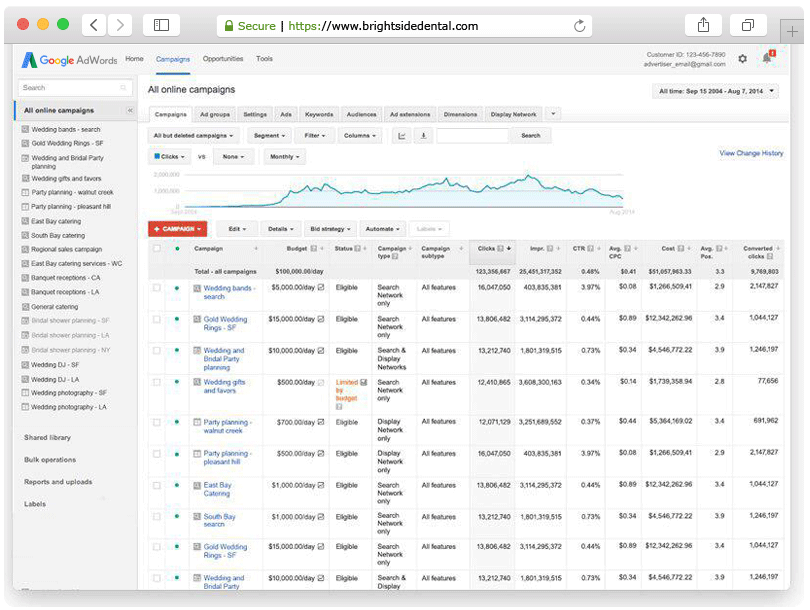The width and height of the screenshot is (810, 610).
Task: Click the Google AdWords logo
Action: pyautogui.click(x=69, y=60)
